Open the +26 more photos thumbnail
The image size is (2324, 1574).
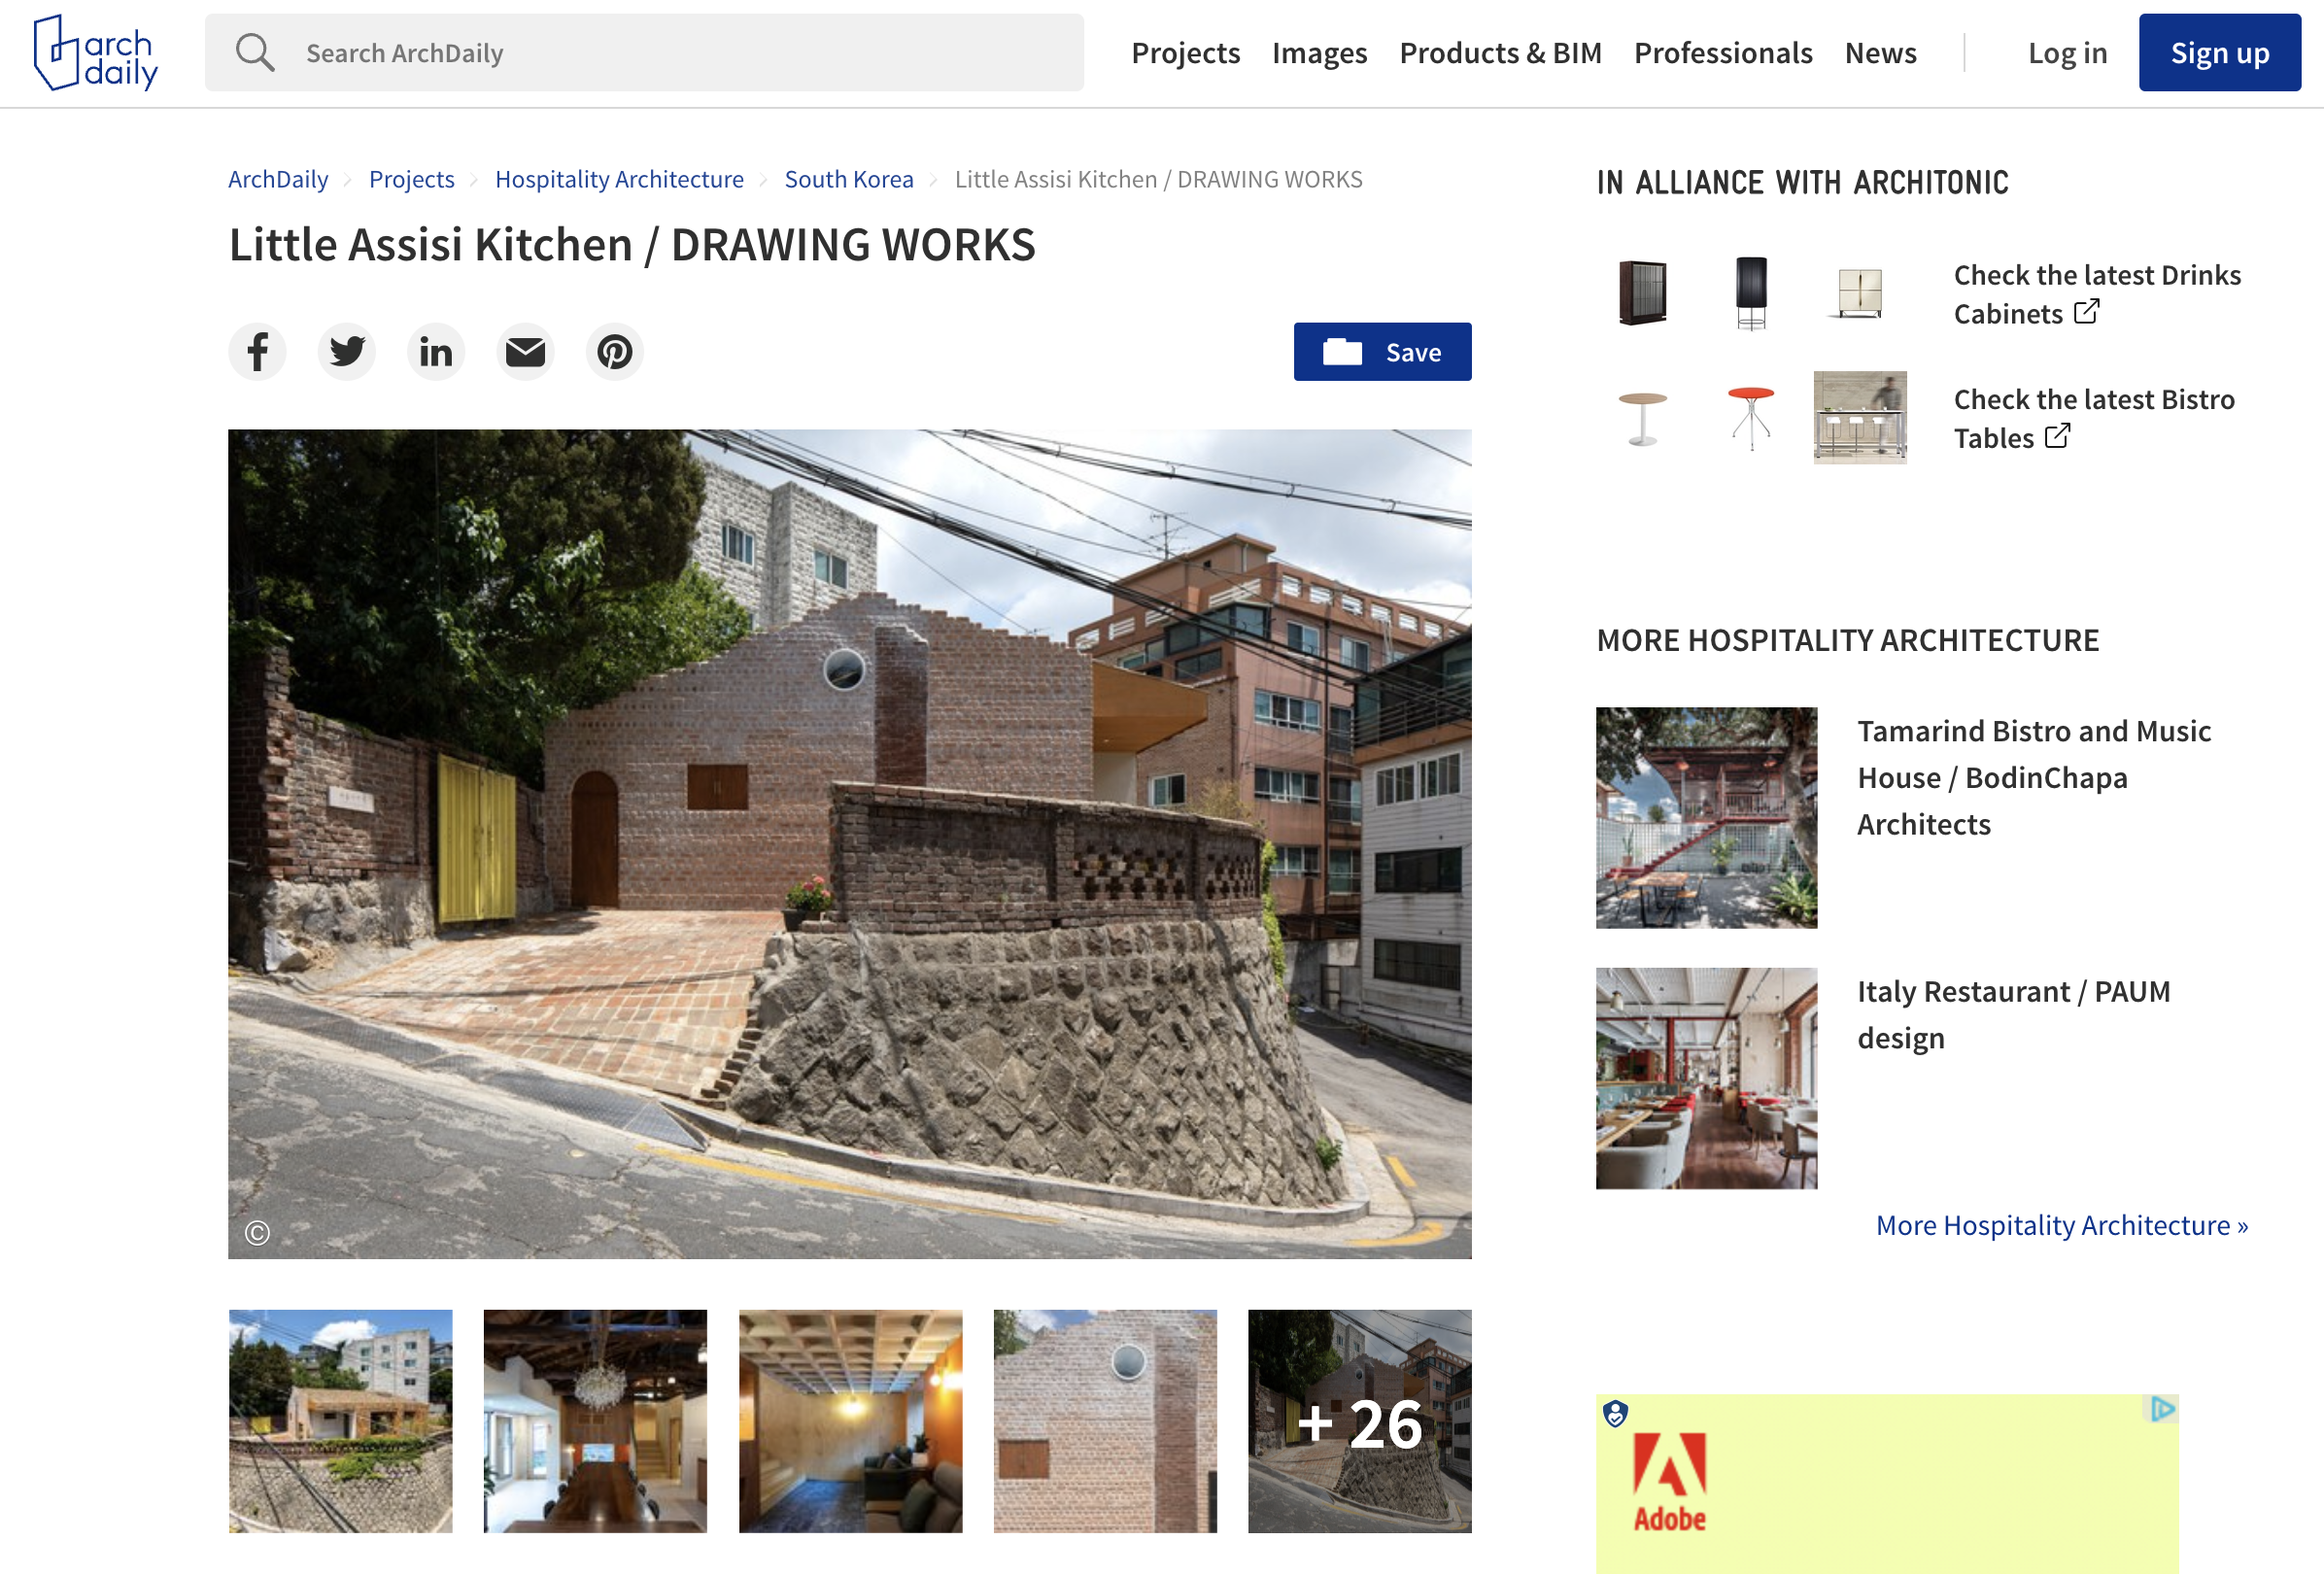coord(1359,1421)
